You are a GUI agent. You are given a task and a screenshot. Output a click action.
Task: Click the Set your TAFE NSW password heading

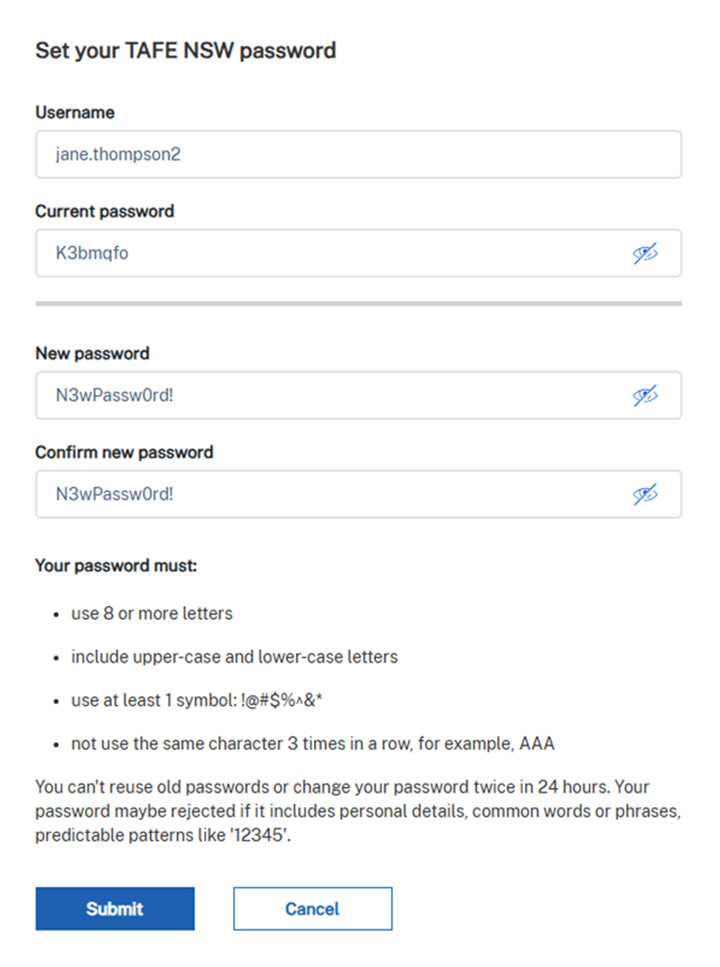pyautogui.click(x=185, y=50)
